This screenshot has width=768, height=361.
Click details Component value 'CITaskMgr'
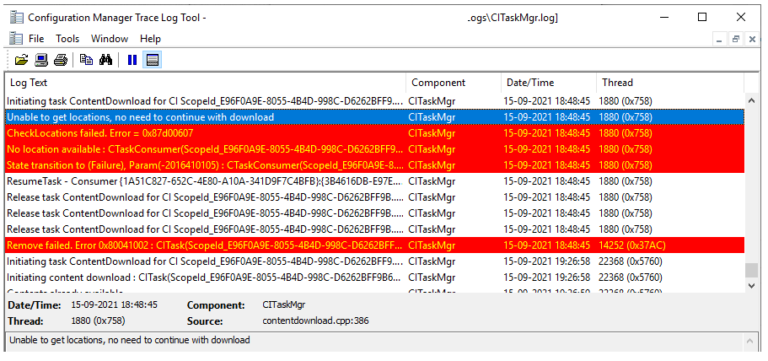coord(284,305)
